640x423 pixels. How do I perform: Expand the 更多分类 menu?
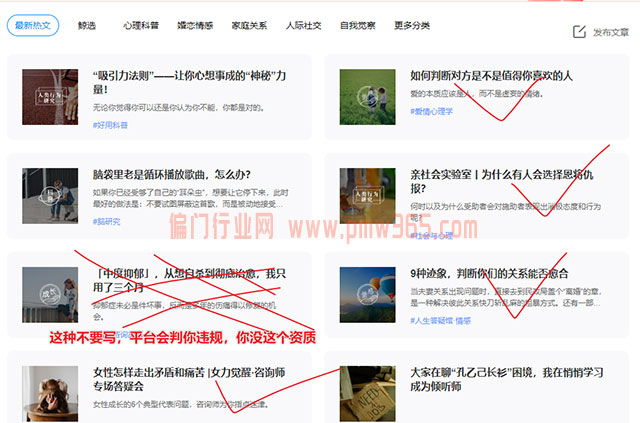coord(412,25)
